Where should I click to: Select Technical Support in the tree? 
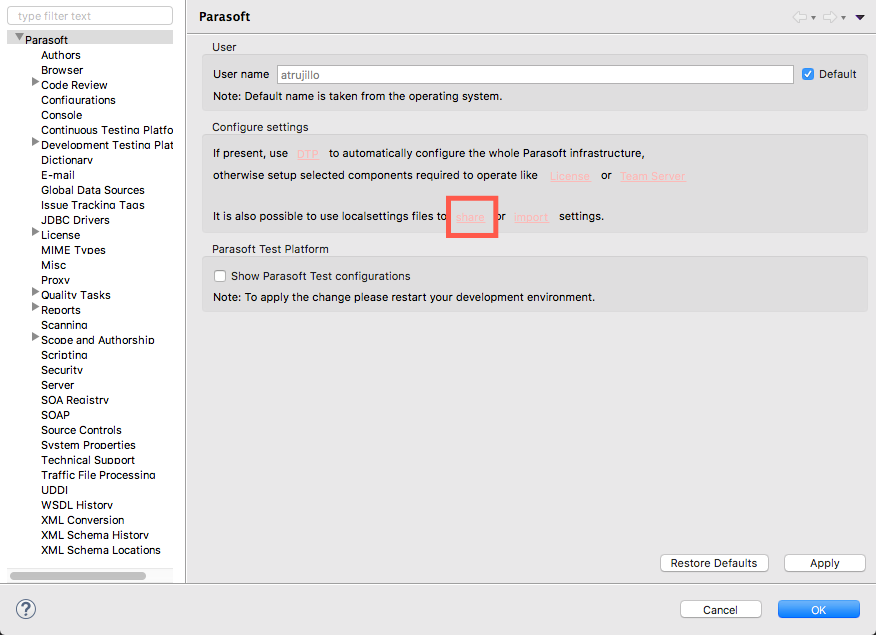88,460
